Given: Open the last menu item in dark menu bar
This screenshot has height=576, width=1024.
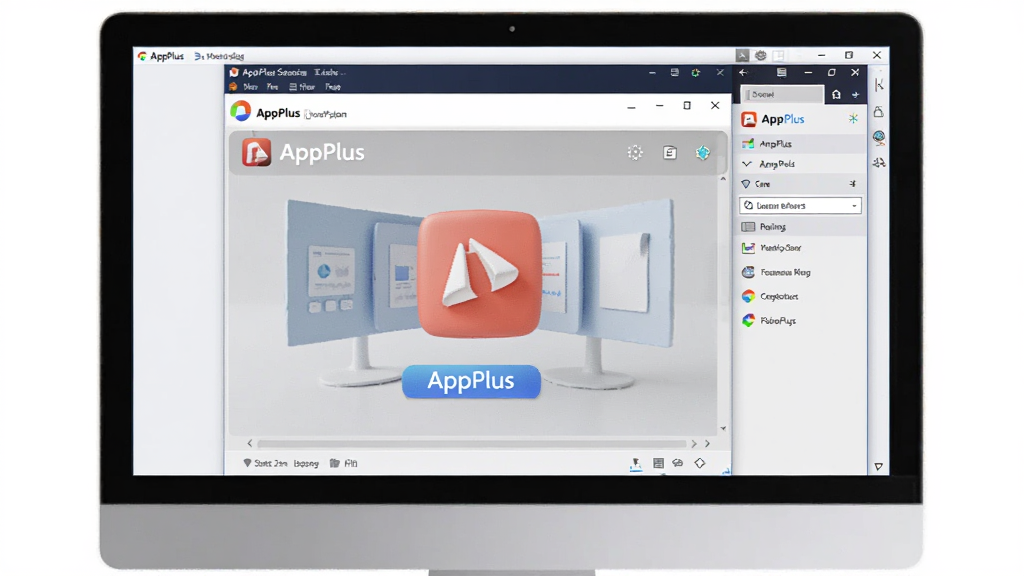Looking at the screenshot, I should coord(332,87).
